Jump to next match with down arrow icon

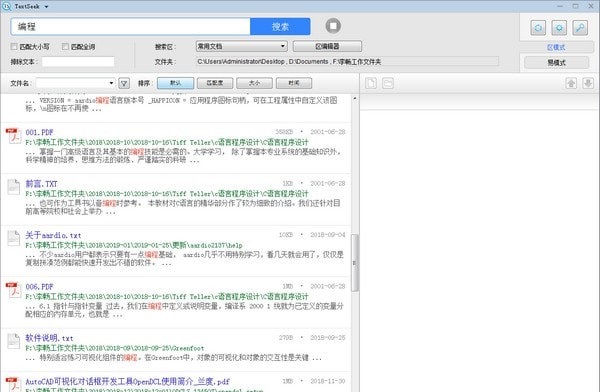[588, 83]
